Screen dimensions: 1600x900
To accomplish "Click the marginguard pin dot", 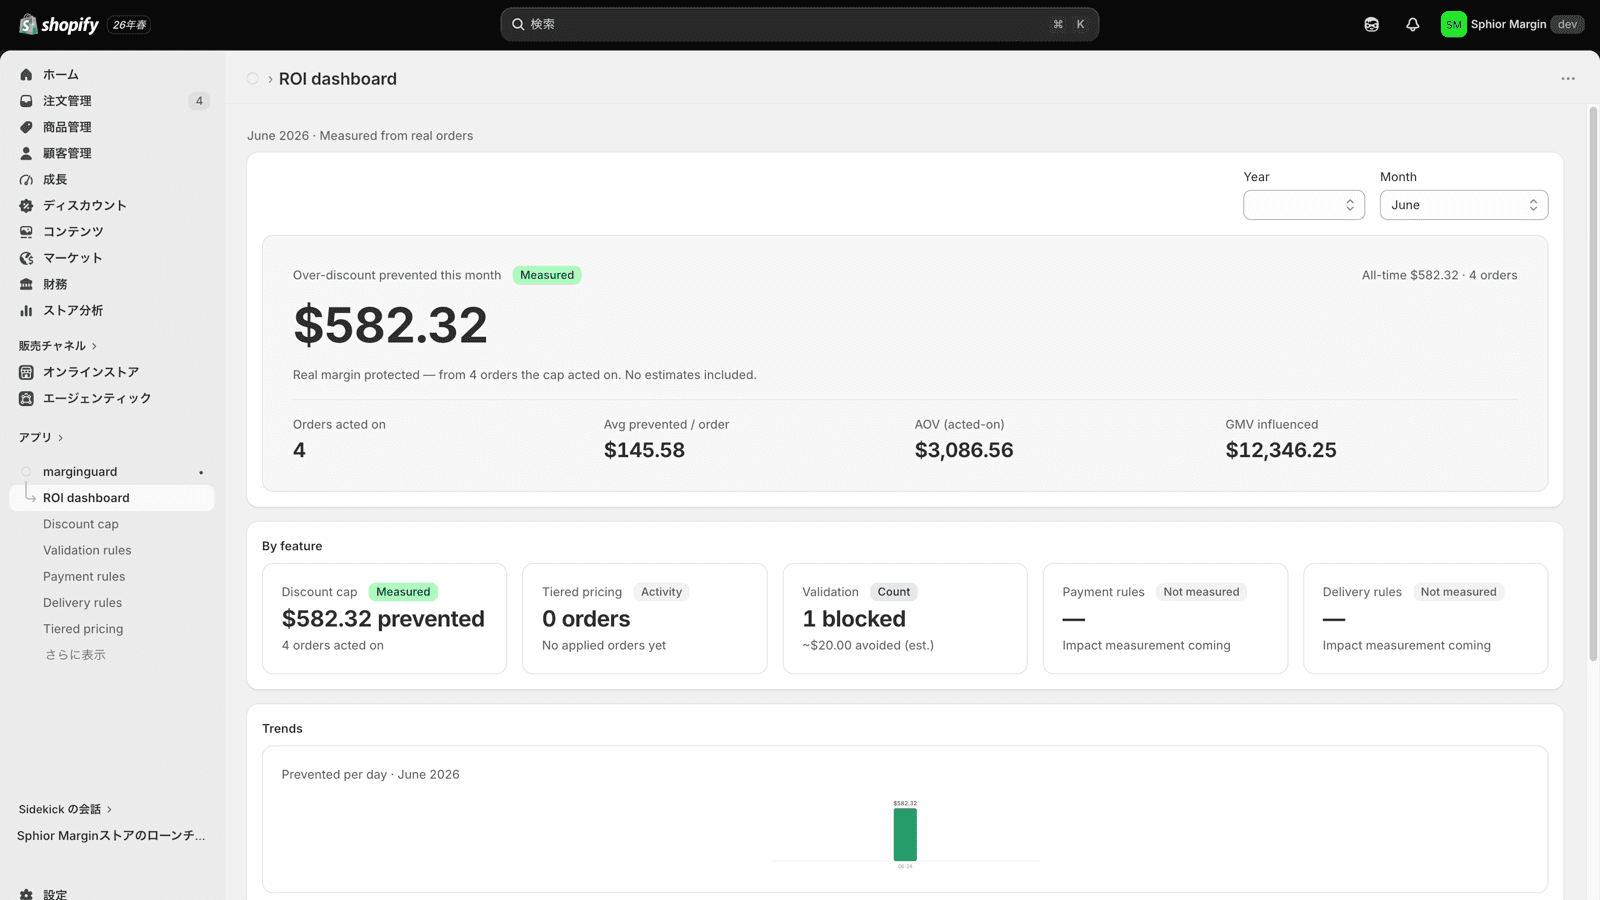I will tap(201, 472).
